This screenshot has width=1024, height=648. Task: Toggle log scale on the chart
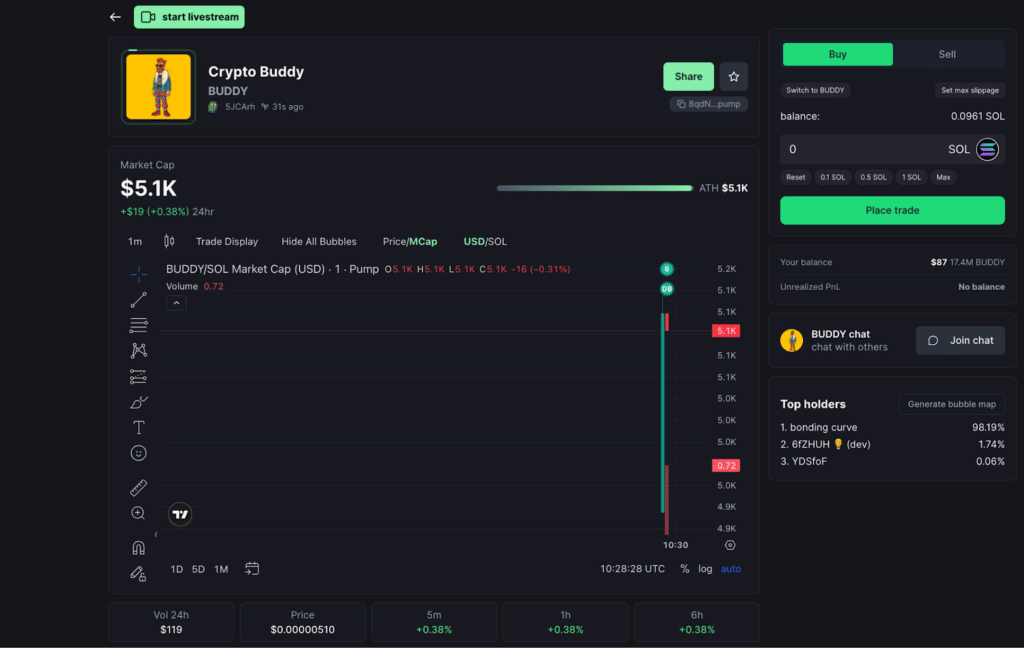[705, 569]
